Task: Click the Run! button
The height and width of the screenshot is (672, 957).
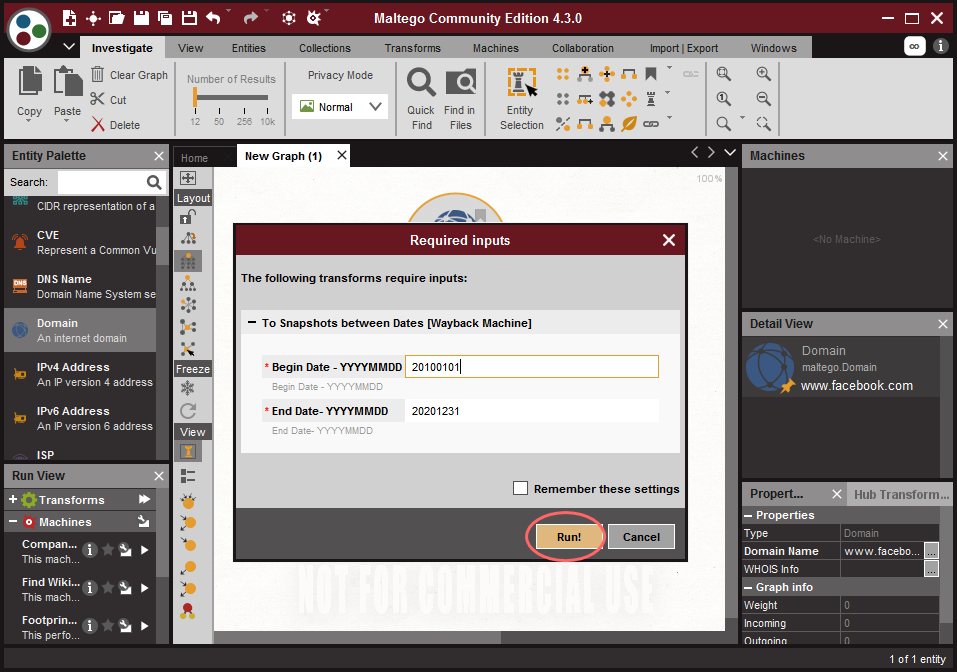Action: [x=569, y=537]
